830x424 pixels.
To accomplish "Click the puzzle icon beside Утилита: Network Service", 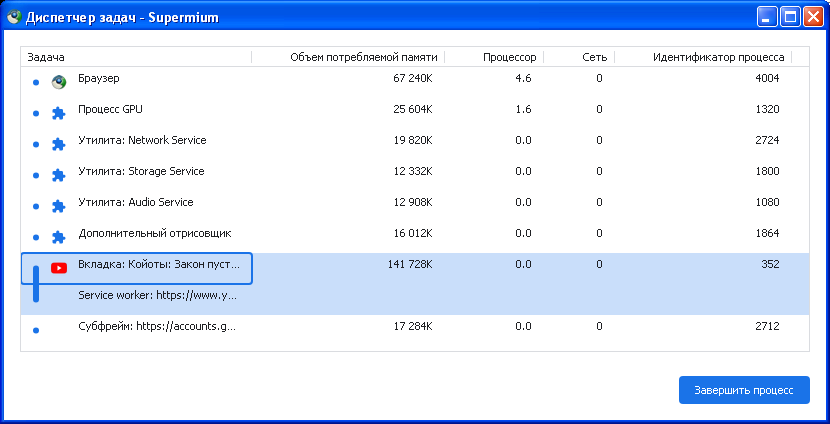I will coord(59,144).
